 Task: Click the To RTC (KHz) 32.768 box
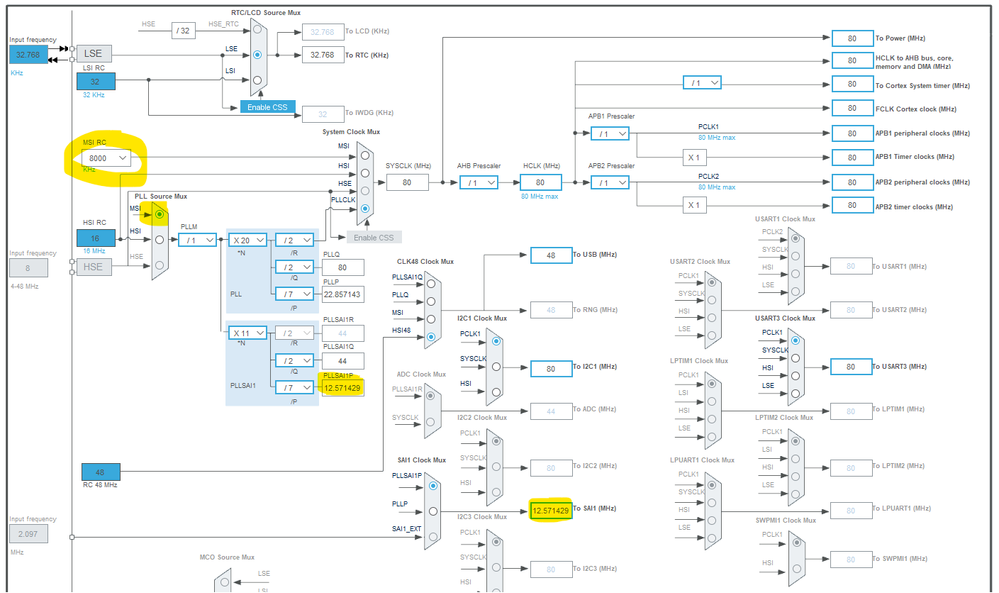click(322, 55)
